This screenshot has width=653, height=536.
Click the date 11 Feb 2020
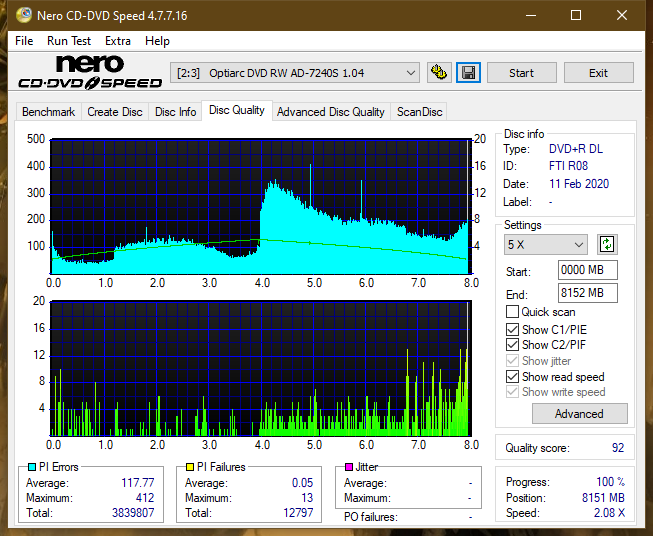pyautogui.click(x=579, y=184)
